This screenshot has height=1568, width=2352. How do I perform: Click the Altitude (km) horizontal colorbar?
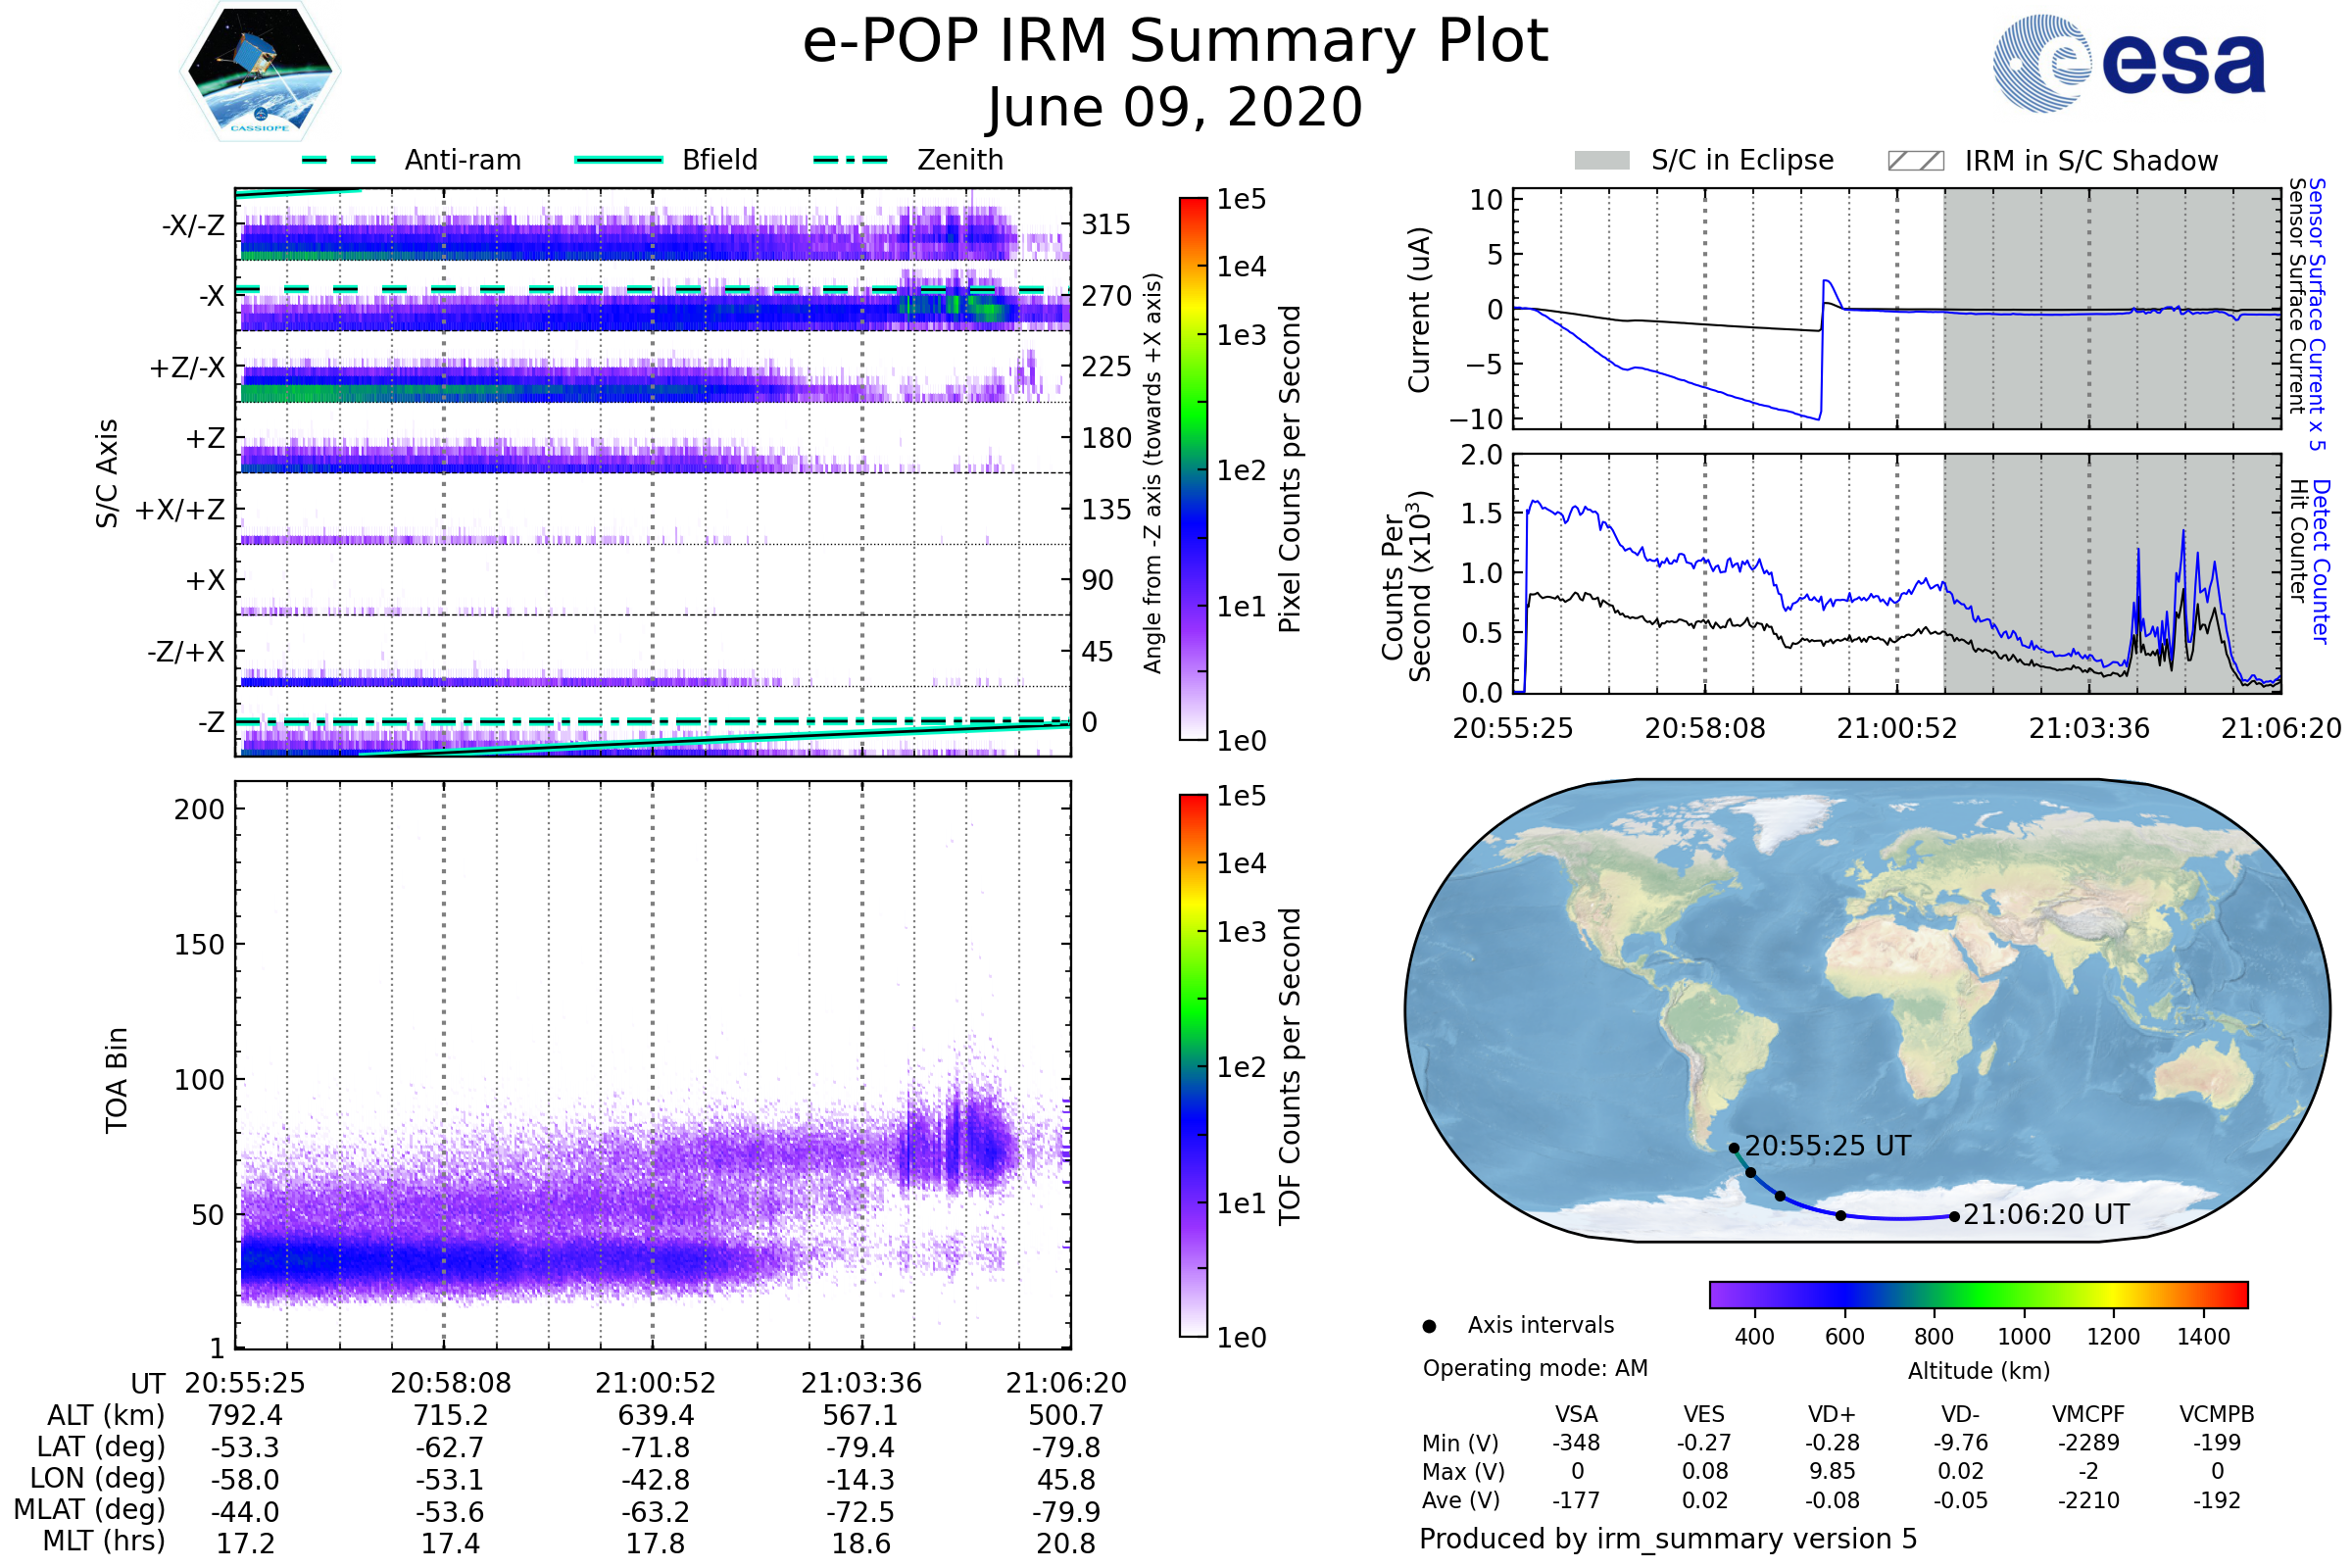[1978, 1294]
